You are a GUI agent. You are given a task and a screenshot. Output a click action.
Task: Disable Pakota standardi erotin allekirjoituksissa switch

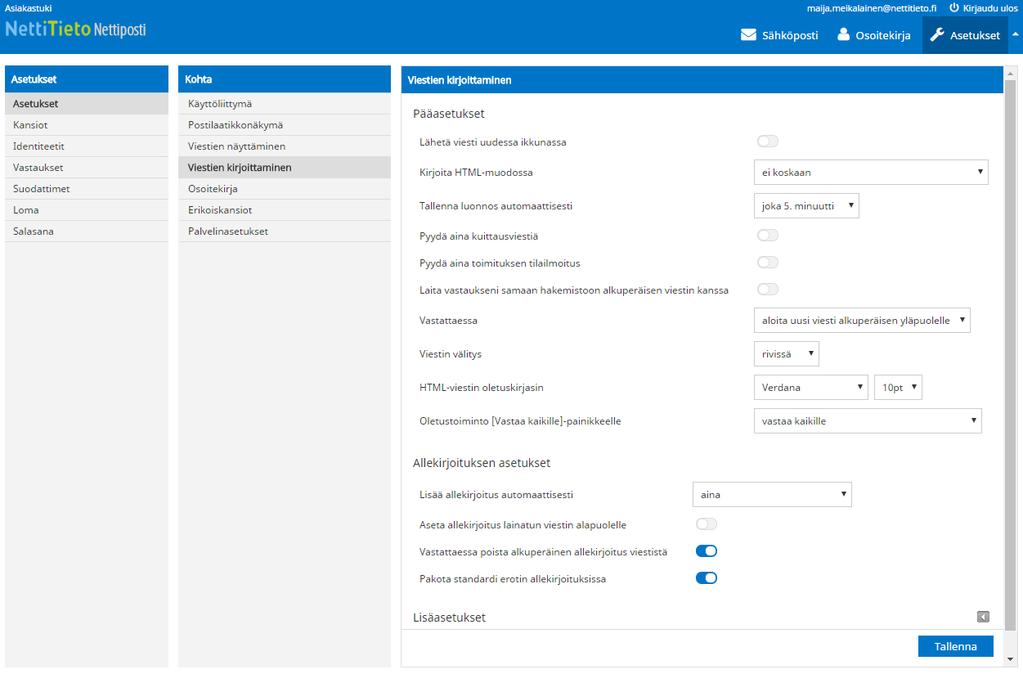point(707,578)
